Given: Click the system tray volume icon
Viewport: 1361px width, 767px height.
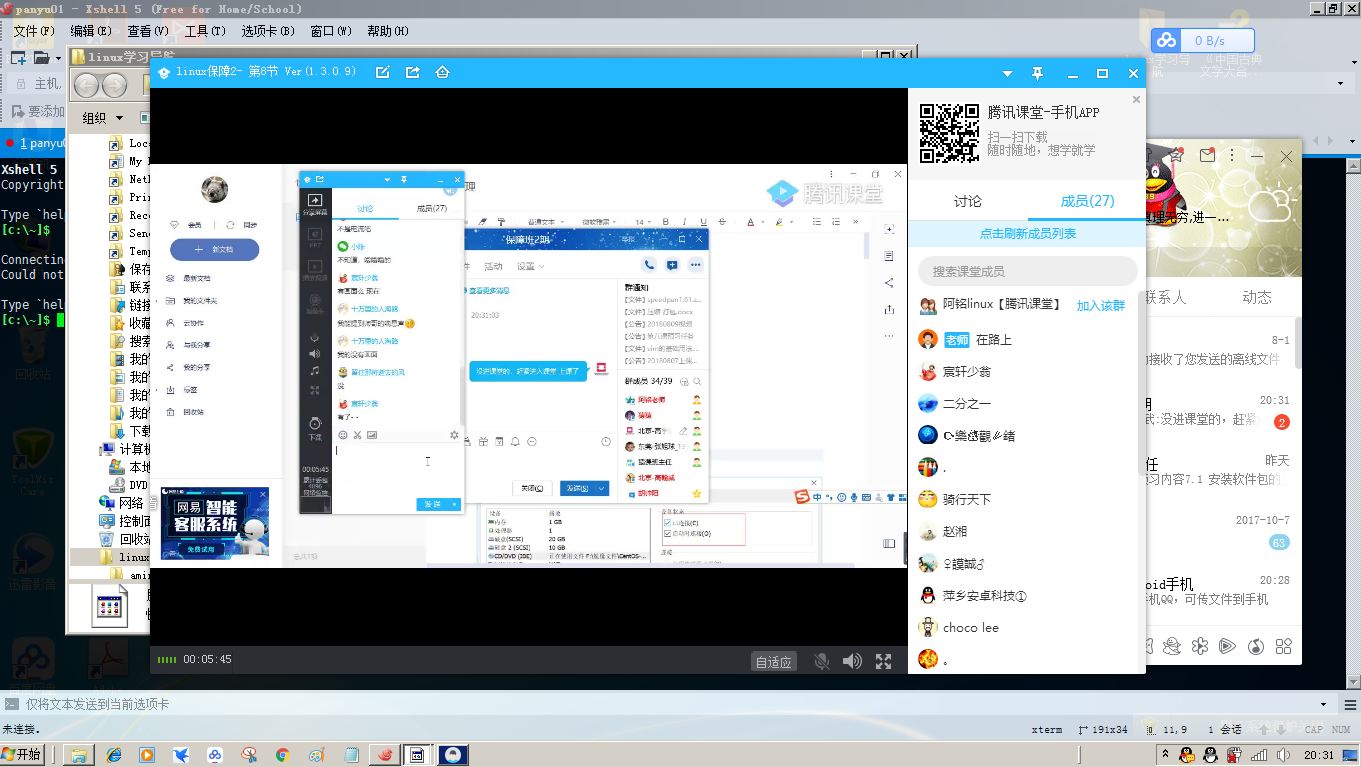Looking at the screenshot, I should pos(1281,756).
